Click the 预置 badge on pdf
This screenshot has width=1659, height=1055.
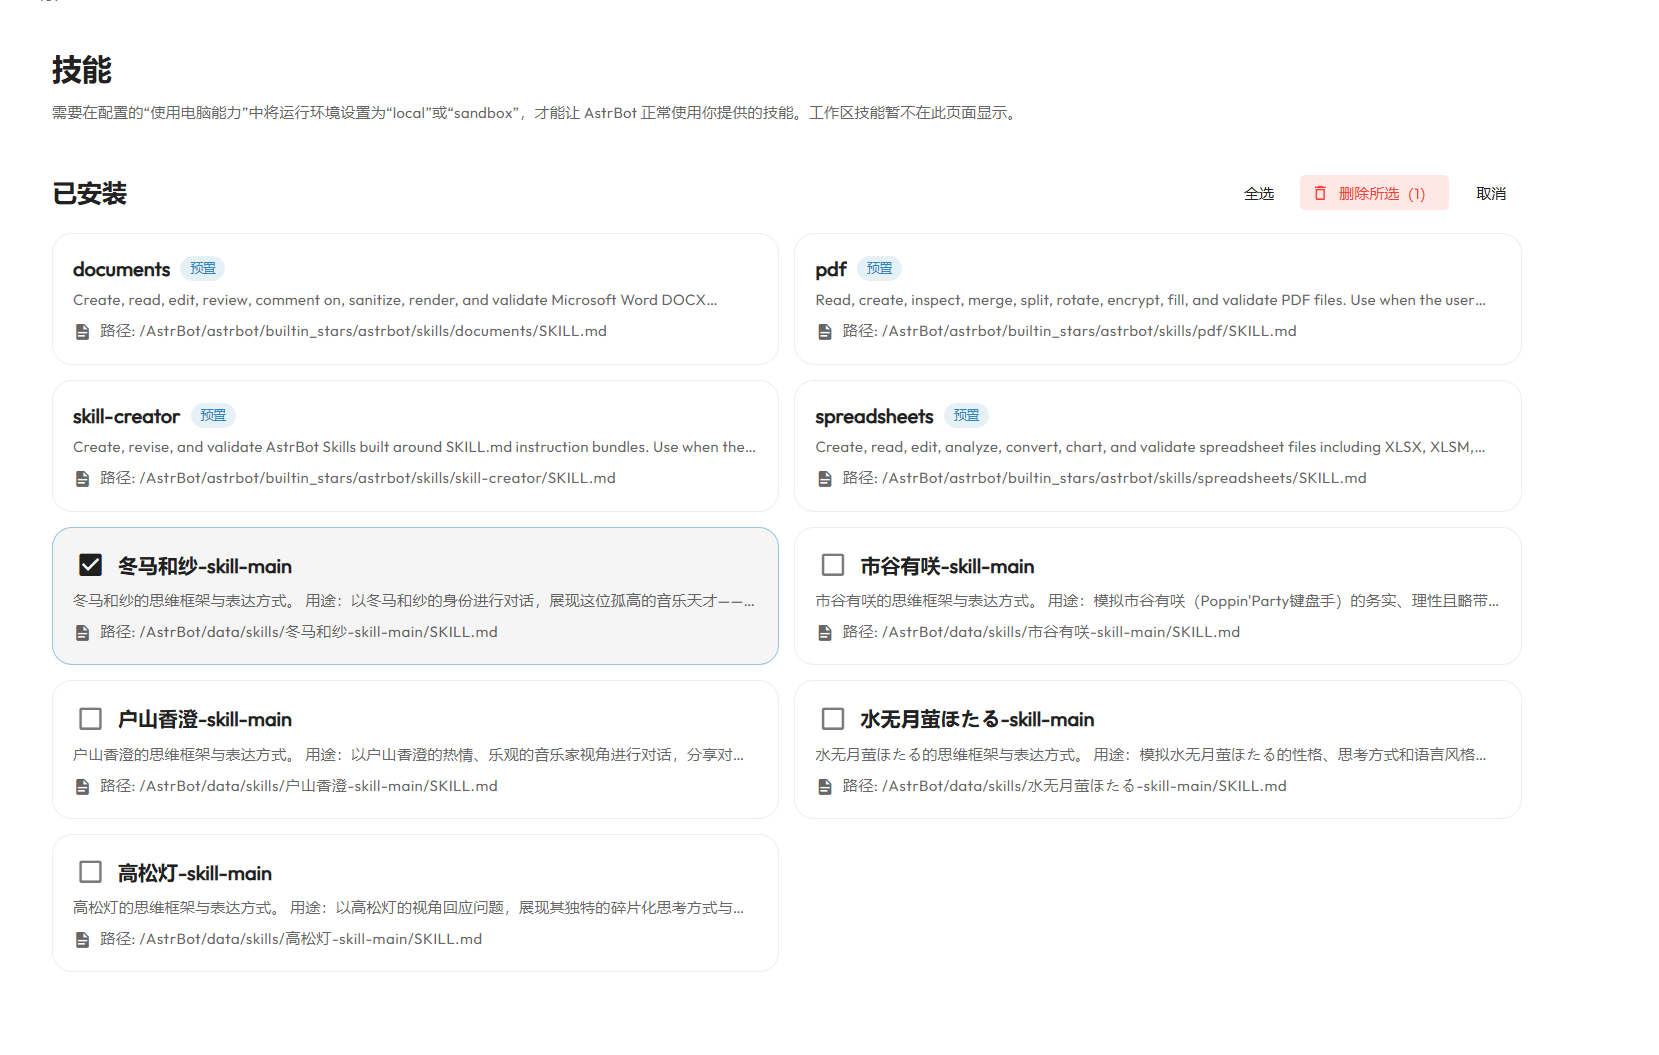(x=880, y=268)
